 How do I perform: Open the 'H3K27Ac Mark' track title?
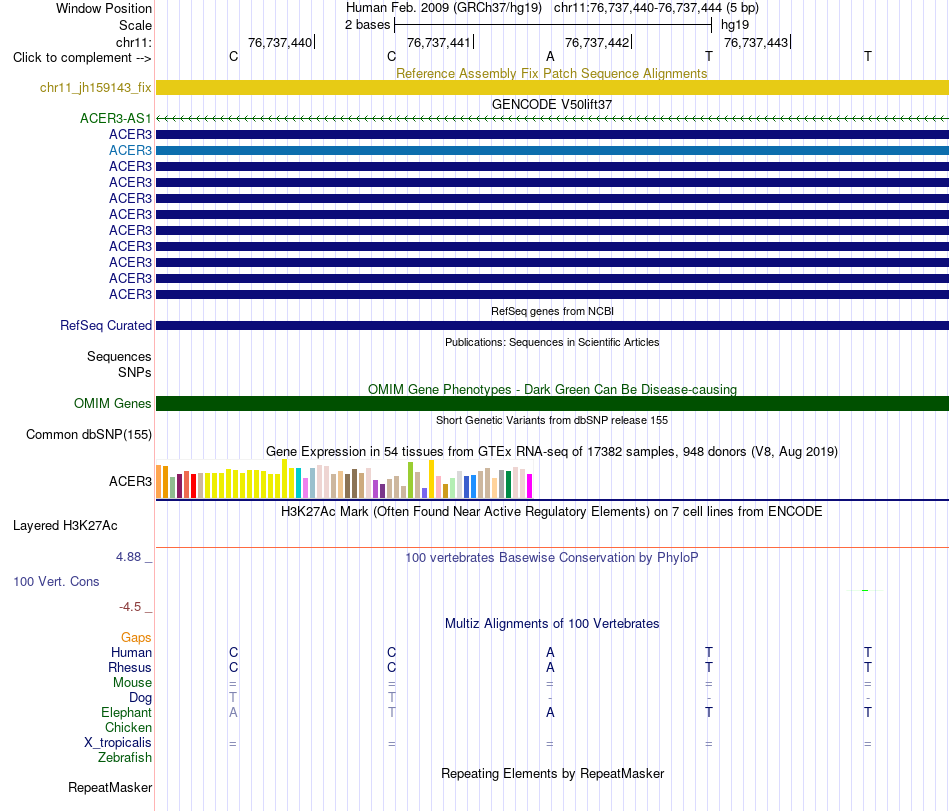[x=552, y=511]
